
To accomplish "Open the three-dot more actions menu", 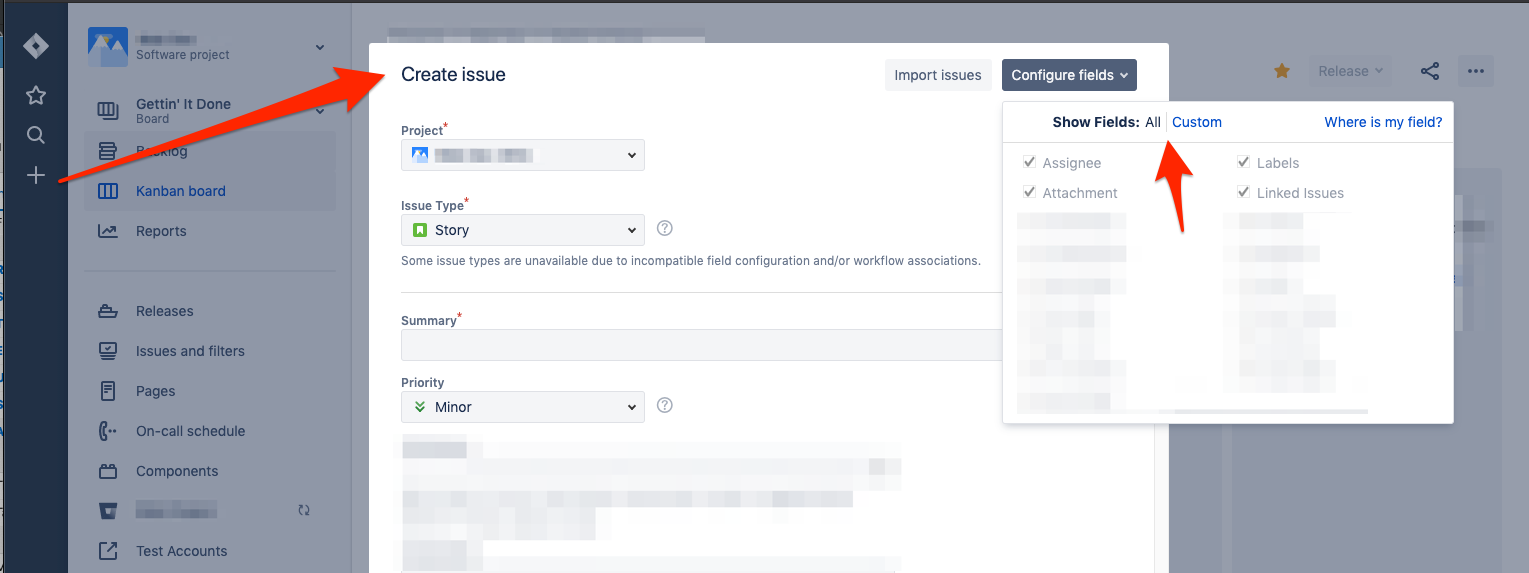I will (1476, 71).
